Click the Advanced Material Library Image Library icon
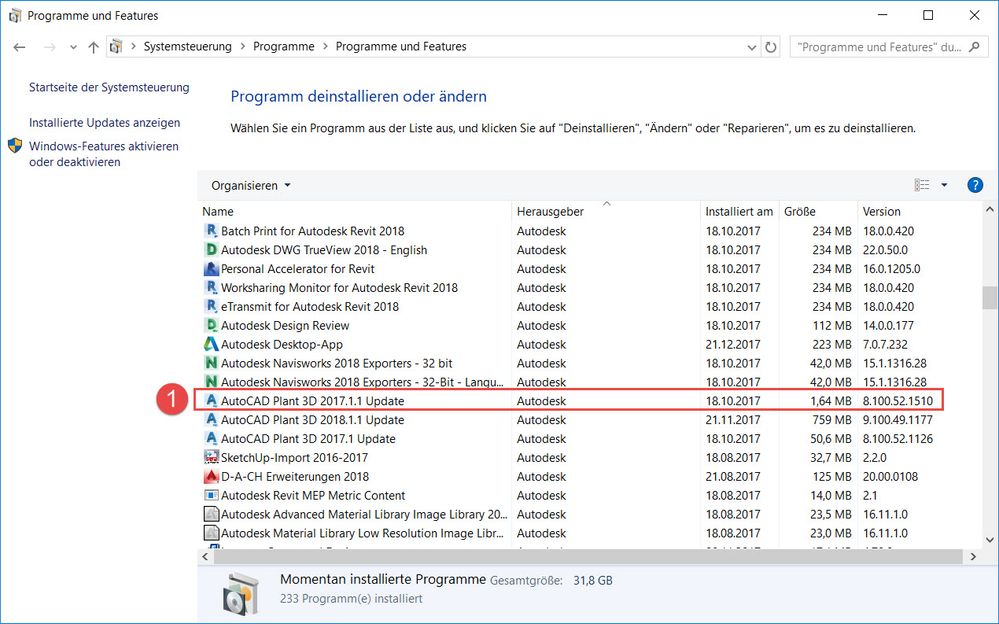Viewport: 999px width, 624px height. tap(211, 514)
